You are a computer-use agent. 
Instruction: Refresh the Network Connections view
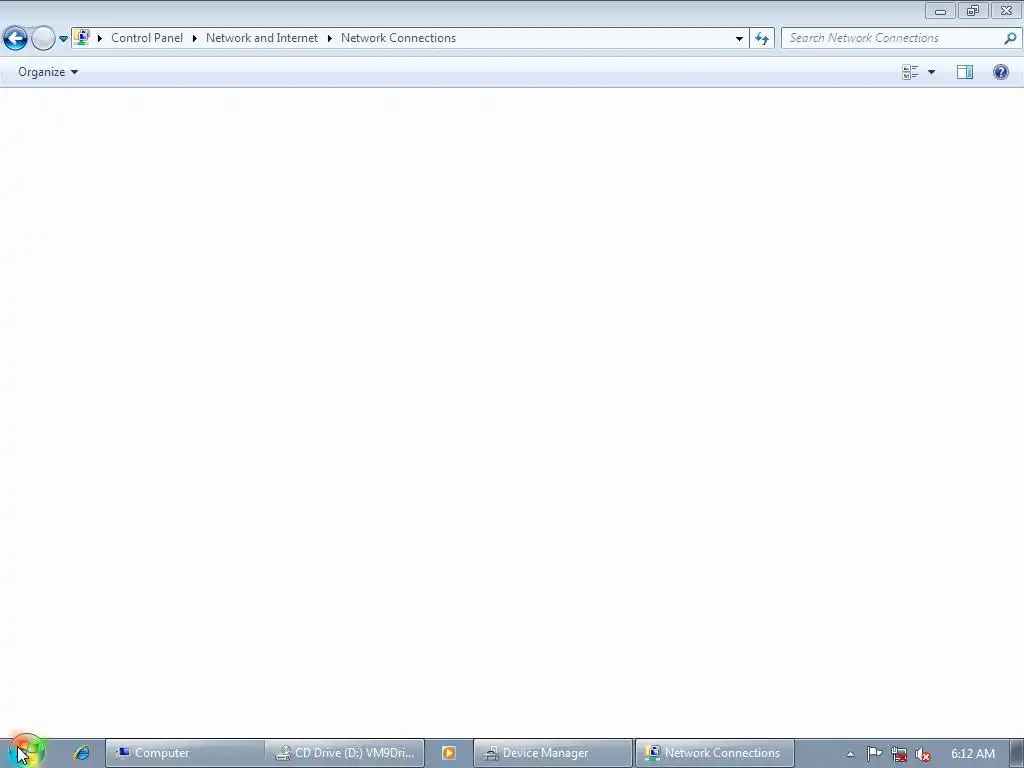click(762, 38)
